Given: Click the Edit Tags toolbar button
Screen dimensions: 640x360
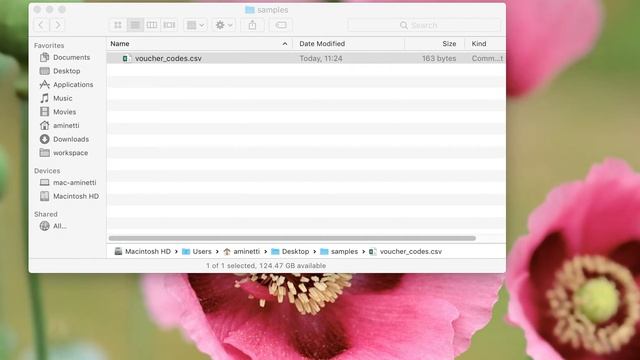Looking at the screenshot, I should 281,25.
